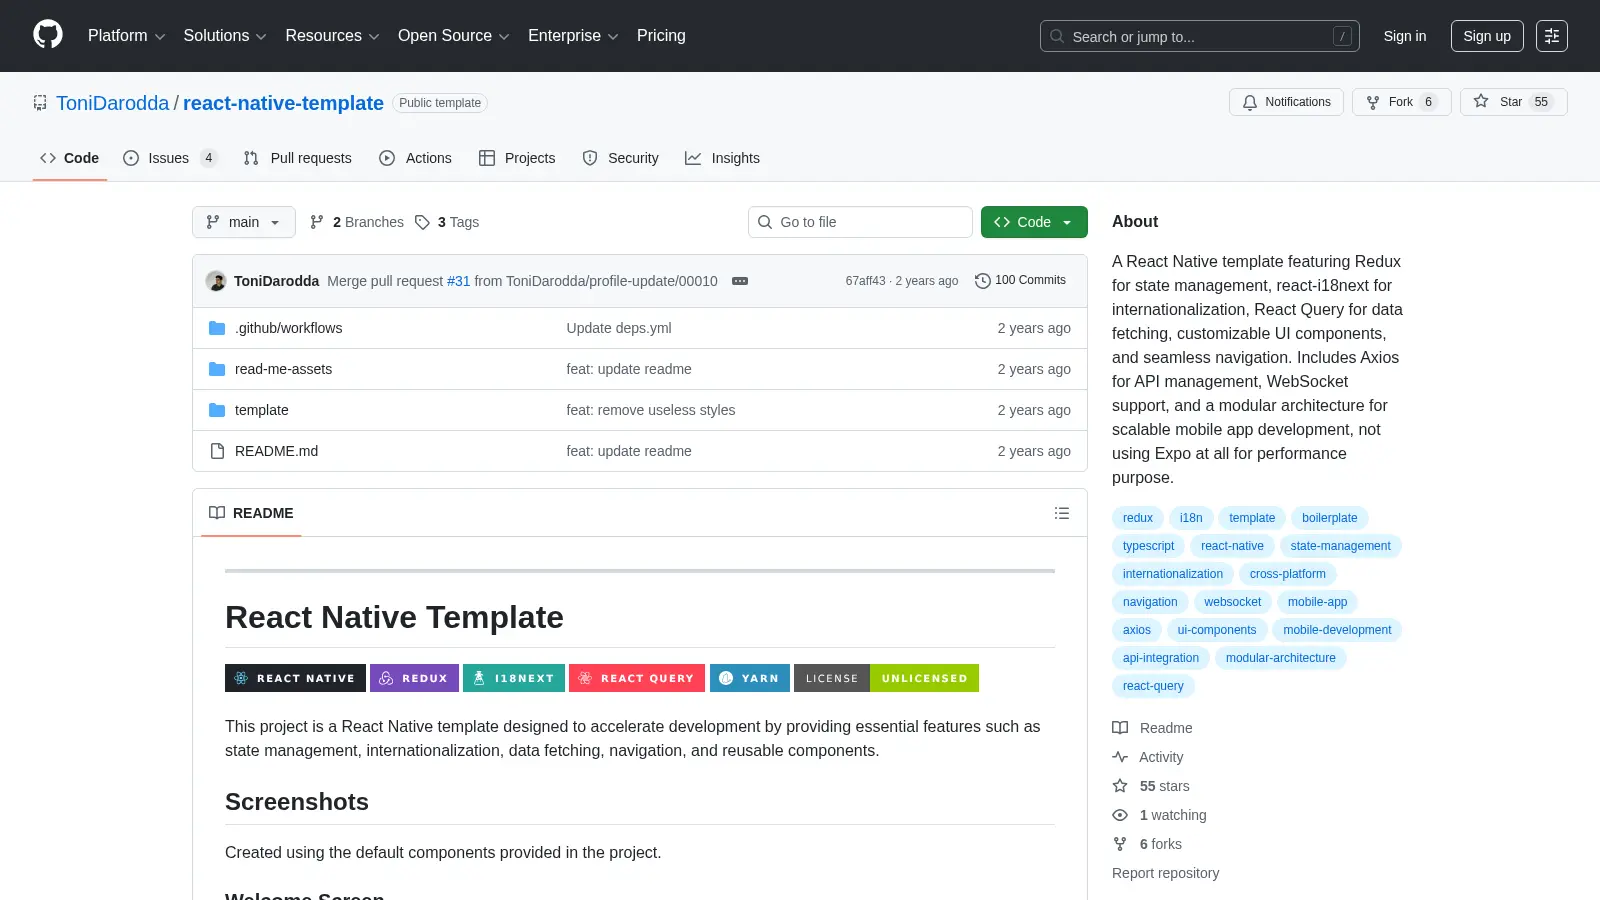Switch to the Code tab
The width and height of the screenshot is (1600, 900).
pyautogui.click(x=70, y=158)
